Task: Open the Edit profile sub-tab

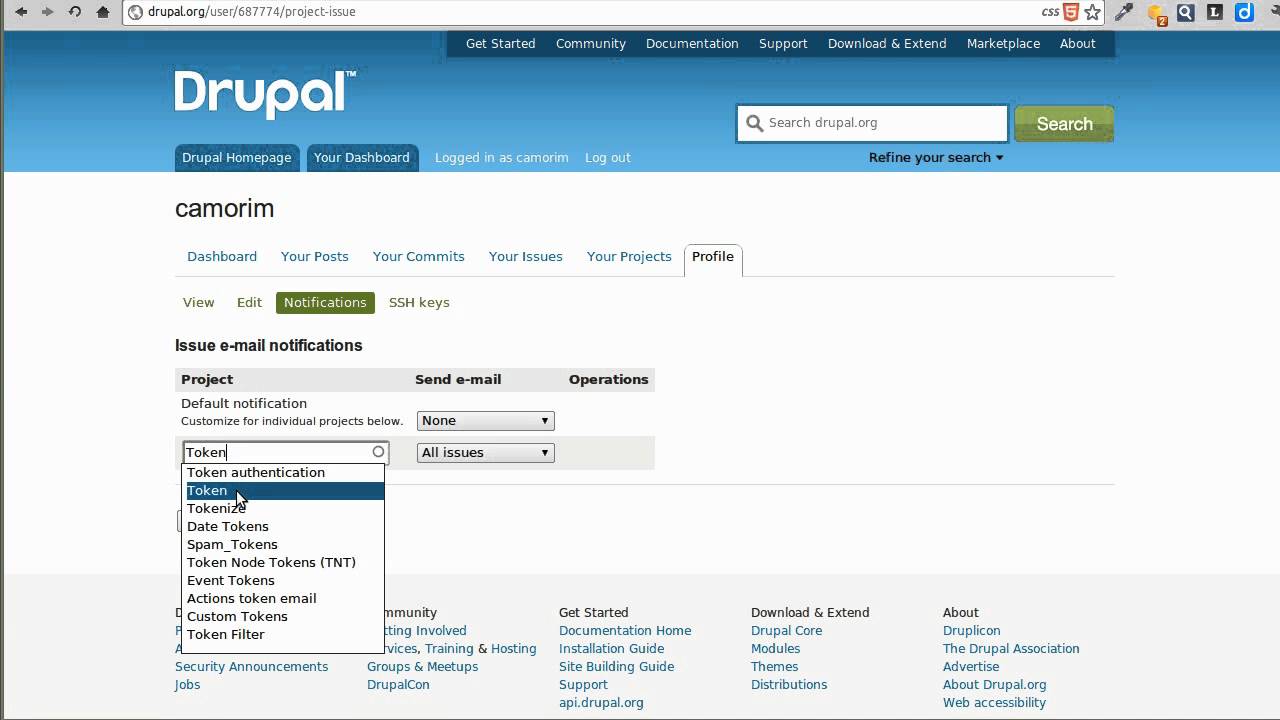Action: pyautogui.click(x=249, y=303)
